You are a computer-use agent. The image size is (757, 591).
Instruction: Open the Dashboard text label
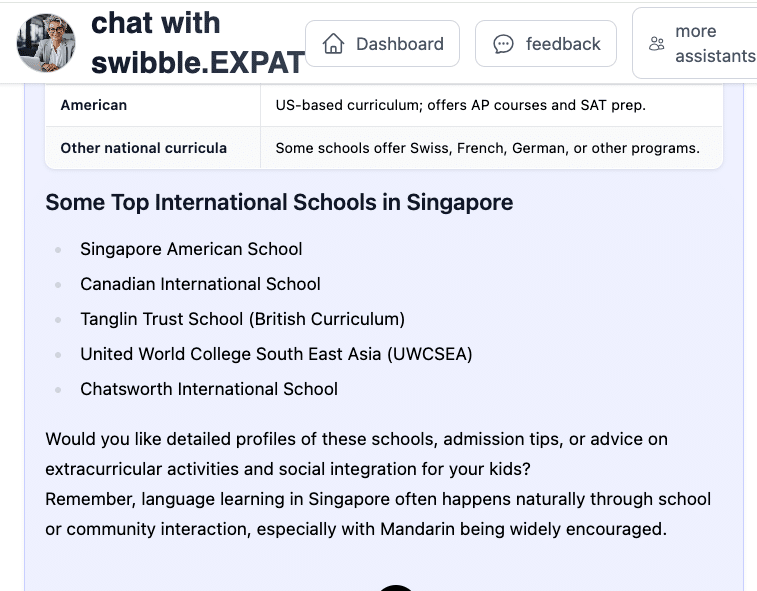pyautogui.click(x=399, y=44)
